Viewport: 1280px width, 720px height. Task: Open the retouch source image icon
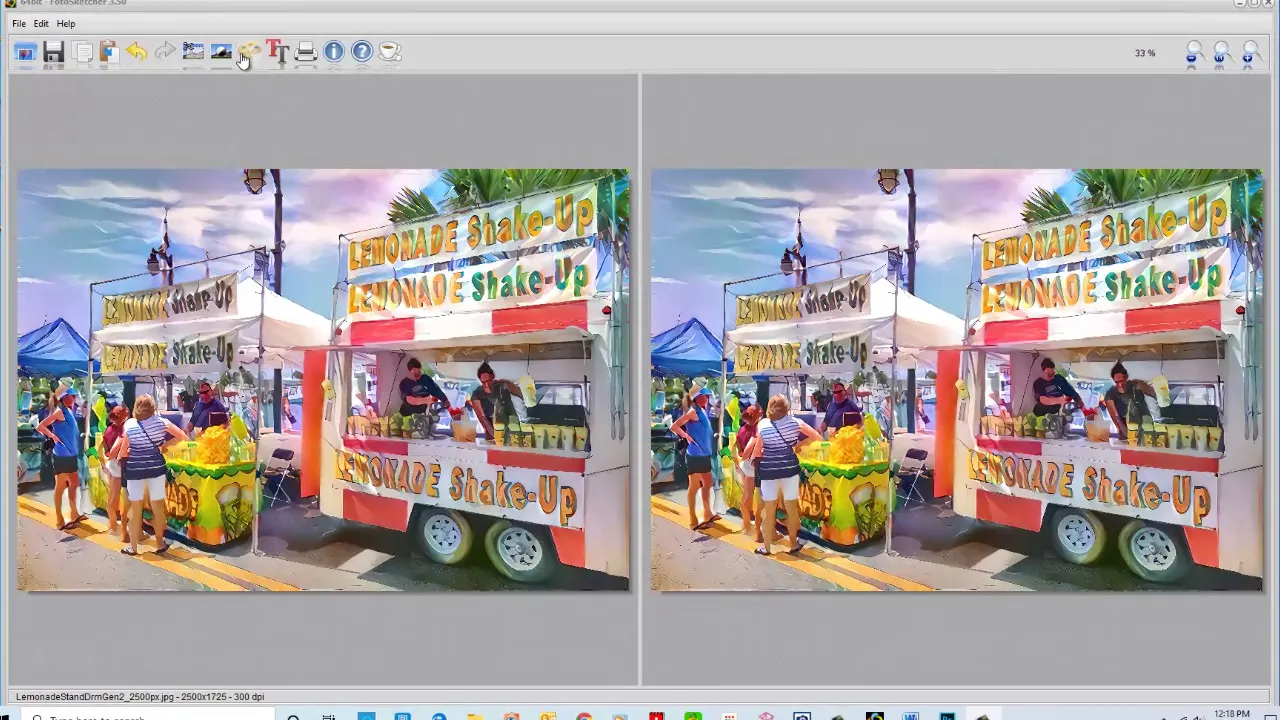221,52
